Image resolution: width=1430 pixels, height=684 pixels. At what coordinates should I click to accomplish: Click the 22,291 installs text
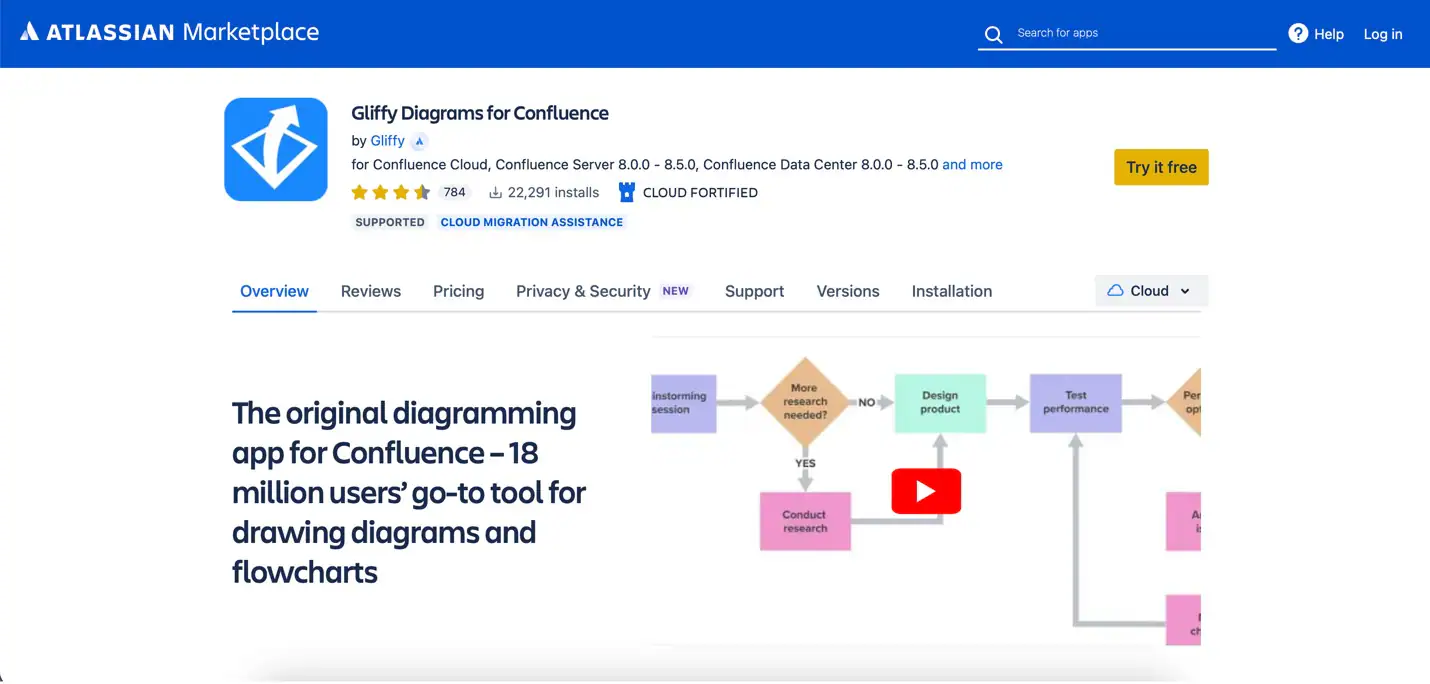tap(553, 192)
